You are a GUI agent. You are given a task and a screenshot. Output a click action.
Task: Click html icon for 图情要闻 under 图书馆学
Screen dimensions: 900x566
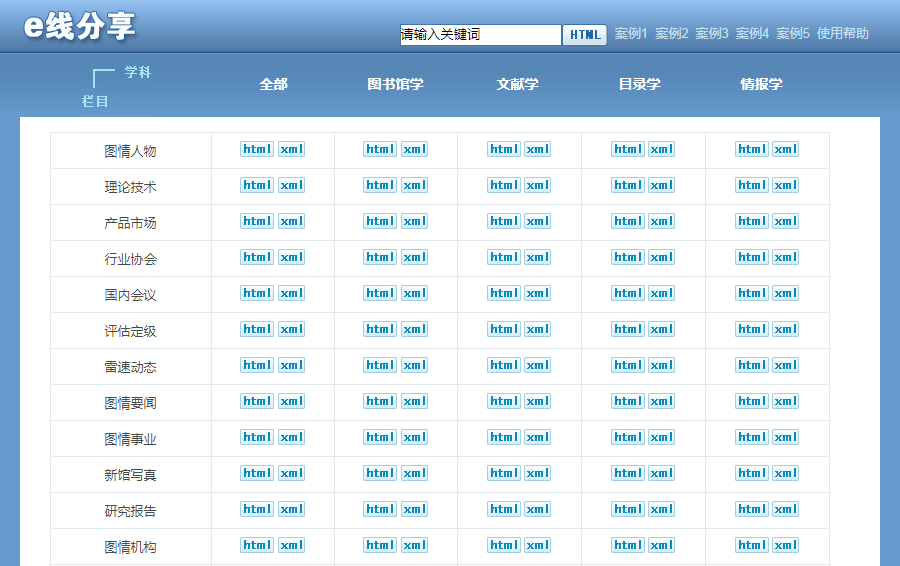click(380, 401)
